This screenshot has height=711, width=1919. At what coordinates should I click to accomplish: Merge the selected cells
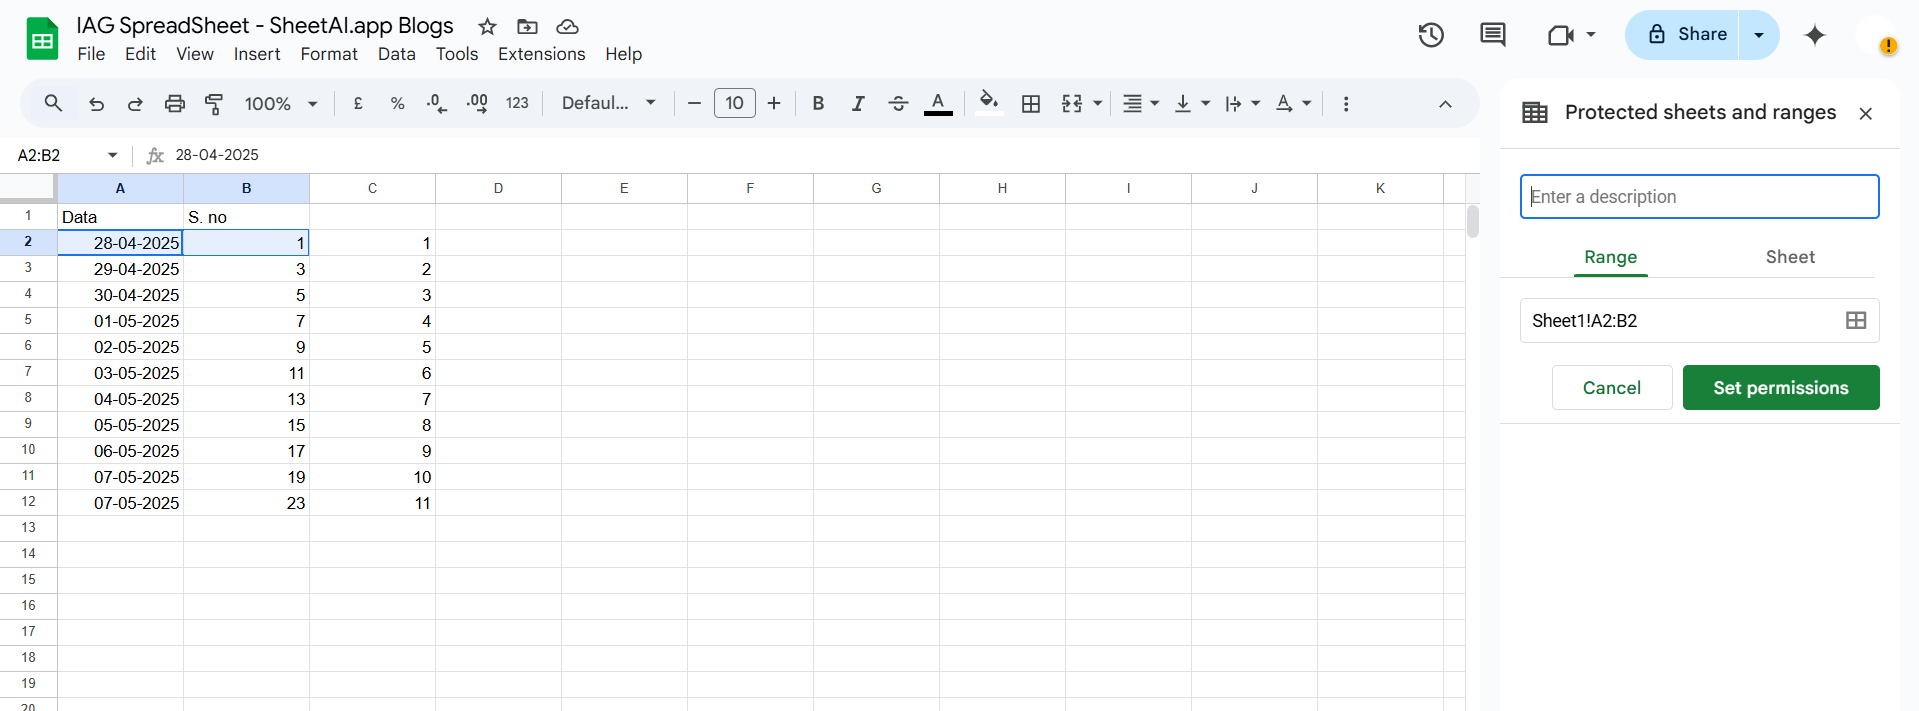click(1072, 103)
